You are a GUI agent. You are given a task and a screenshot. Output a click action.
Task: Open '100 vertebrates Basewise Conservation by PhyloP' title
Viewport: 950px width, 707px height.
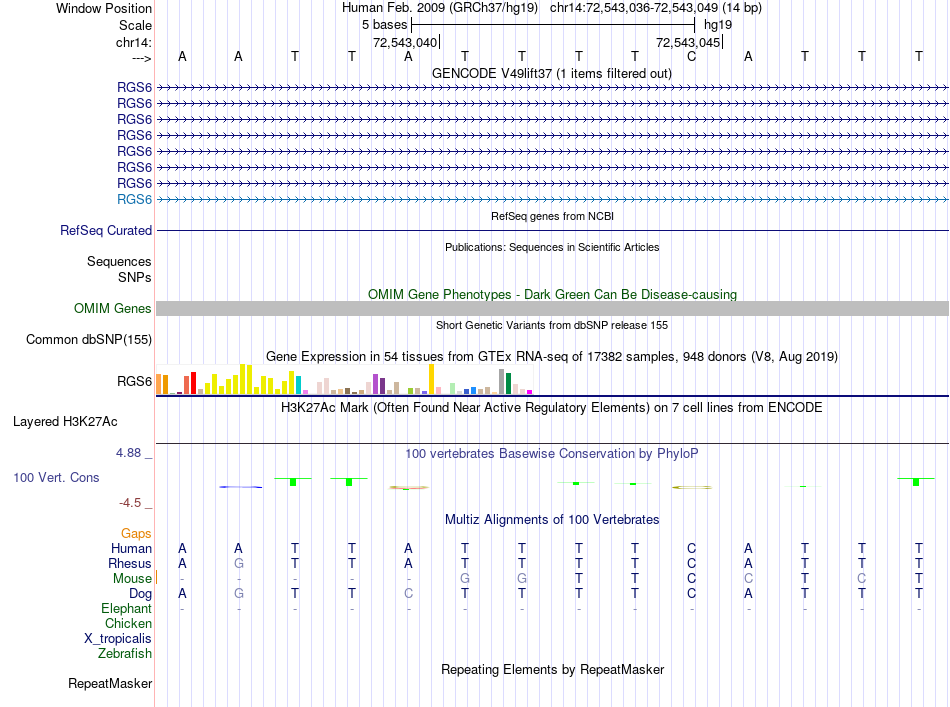pos(552,453)
